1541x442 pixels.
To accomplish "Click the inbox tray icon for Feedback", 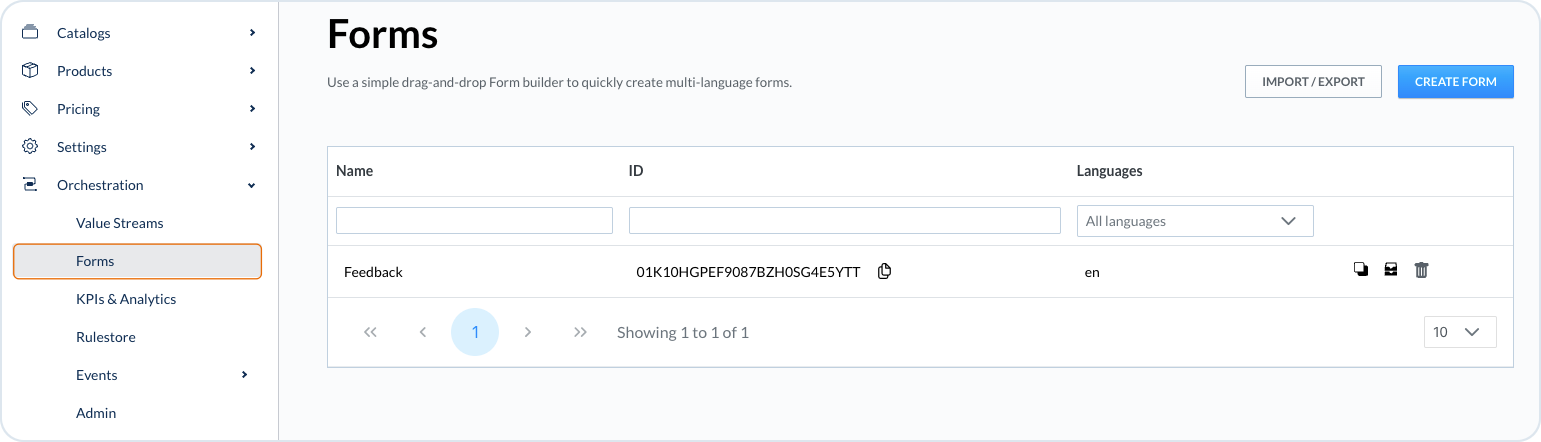I will tap(1390, 270).
